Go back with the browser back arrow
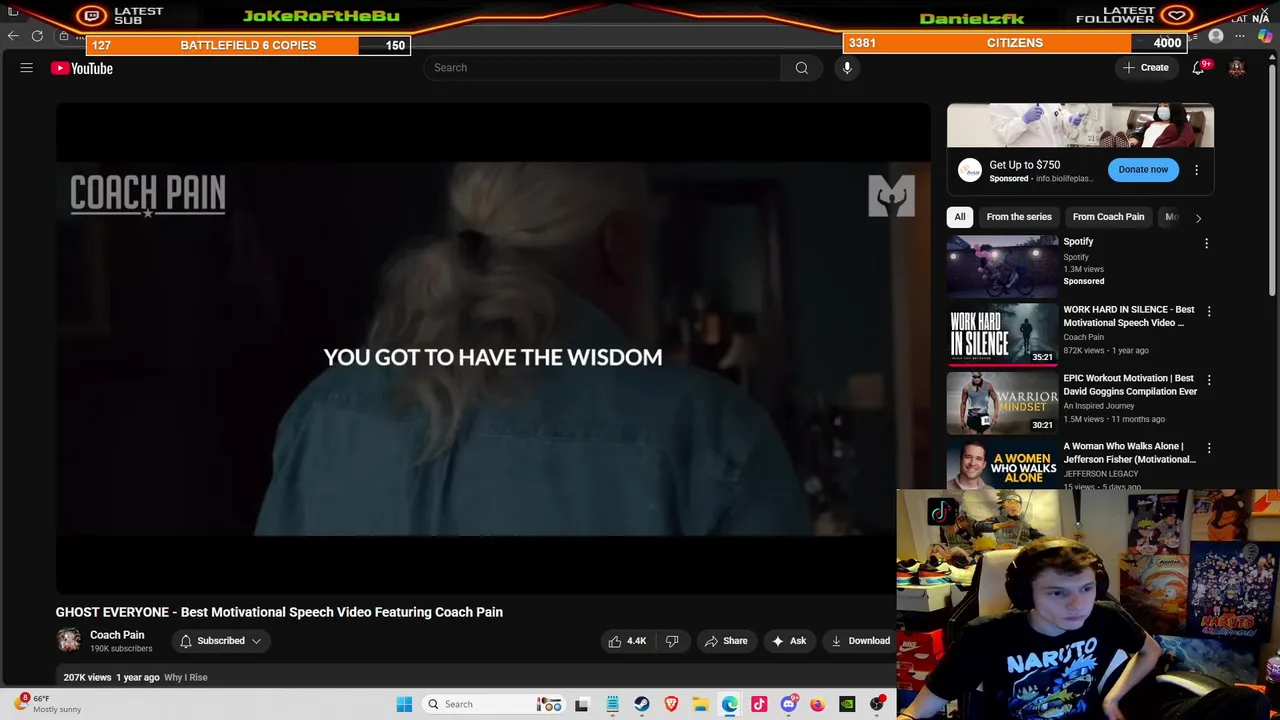 13,36
